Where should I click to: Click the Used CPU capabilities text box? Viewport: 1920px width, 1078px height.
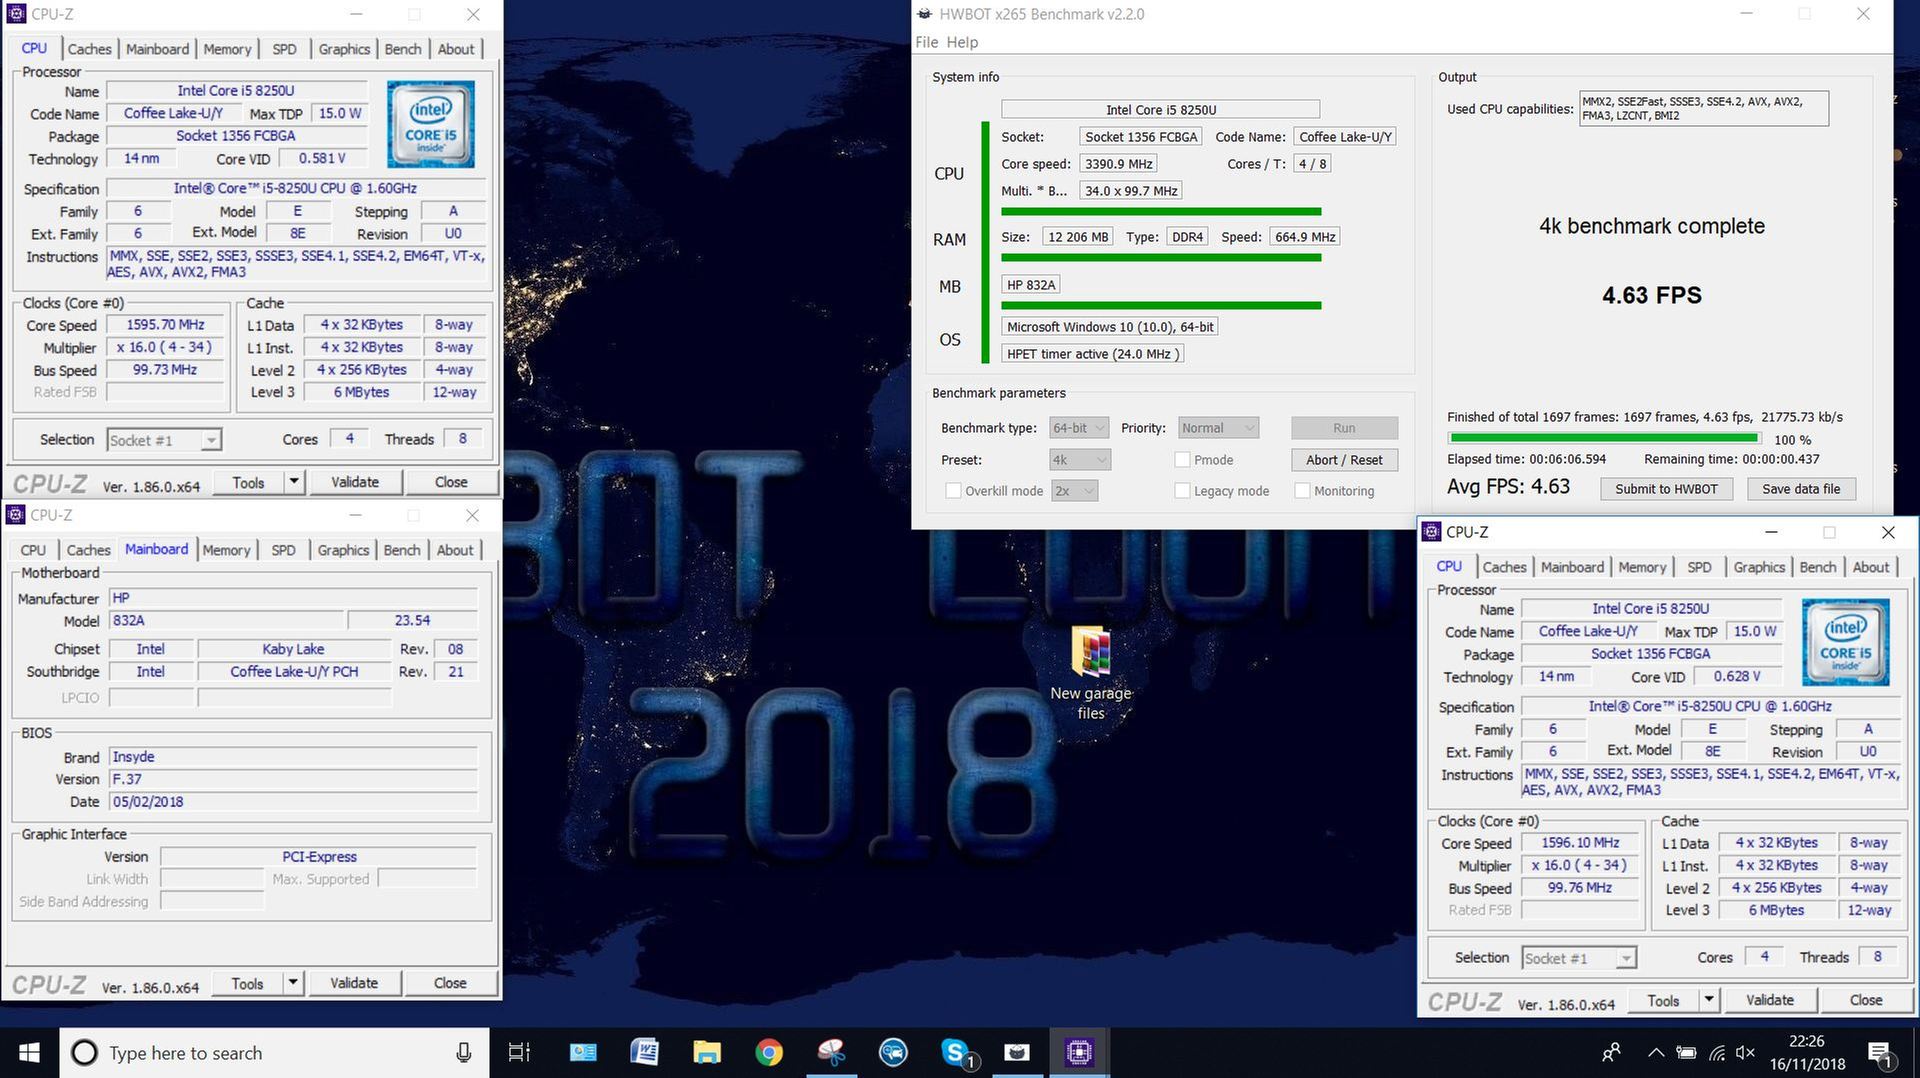coord(1704,108)
